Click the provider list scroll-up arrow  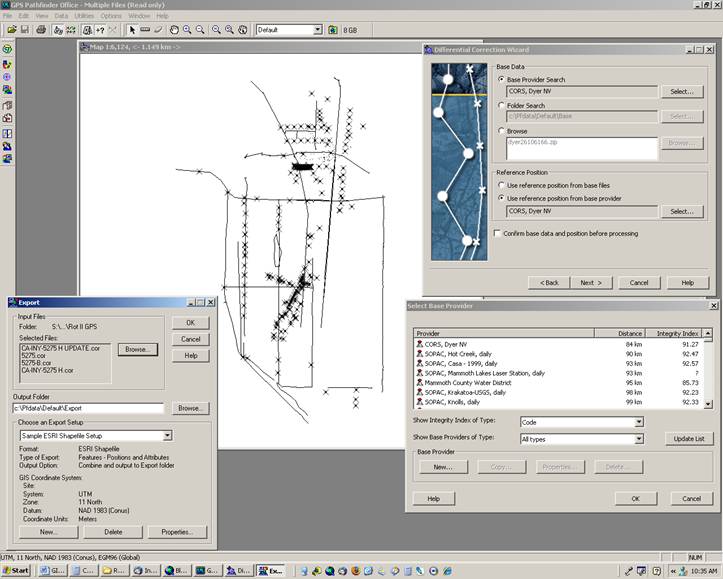click(708, 333)
